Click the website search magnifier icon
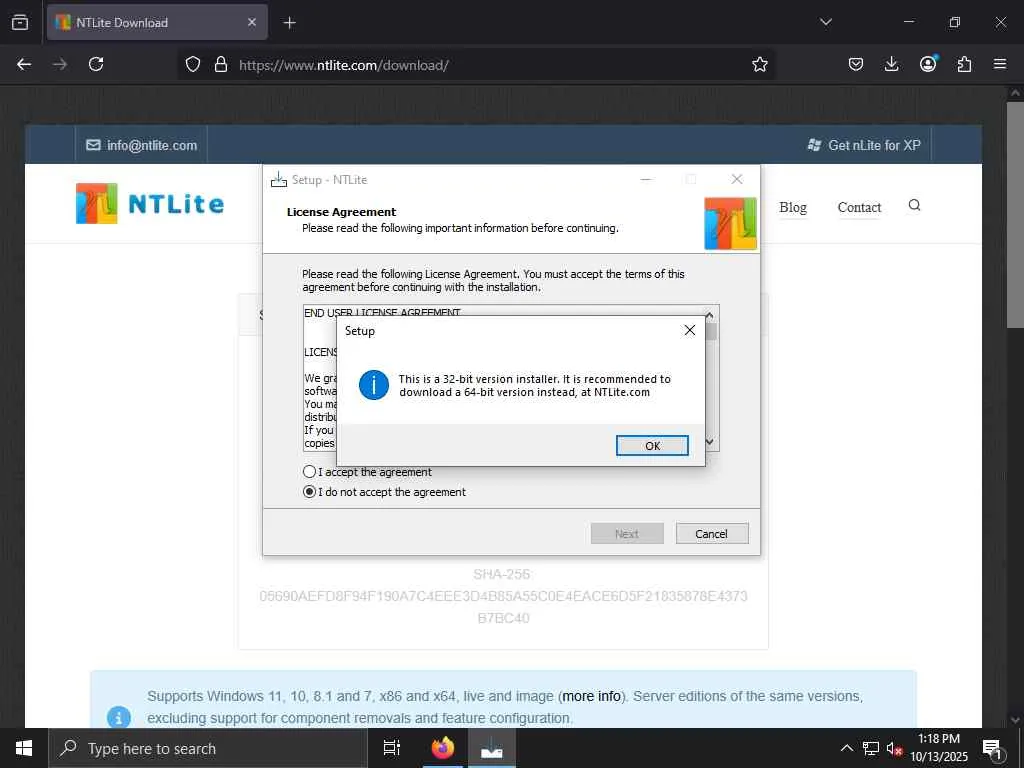The height and width of the screenshot is (768, 1024). 914,206
